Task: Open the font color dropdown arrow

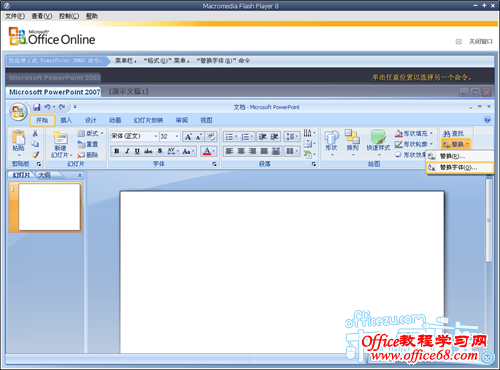Action: click(x=214, y=151)
